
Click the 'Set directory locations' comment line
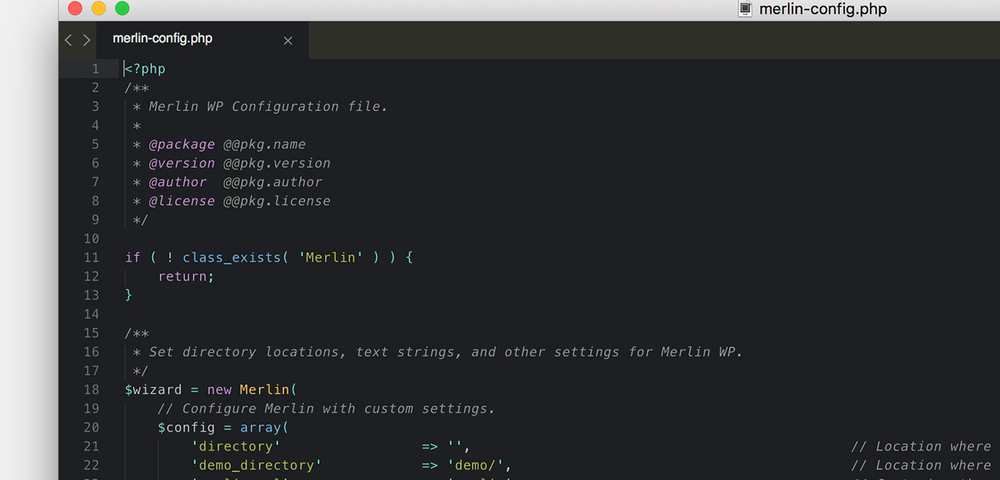(446, 352)
